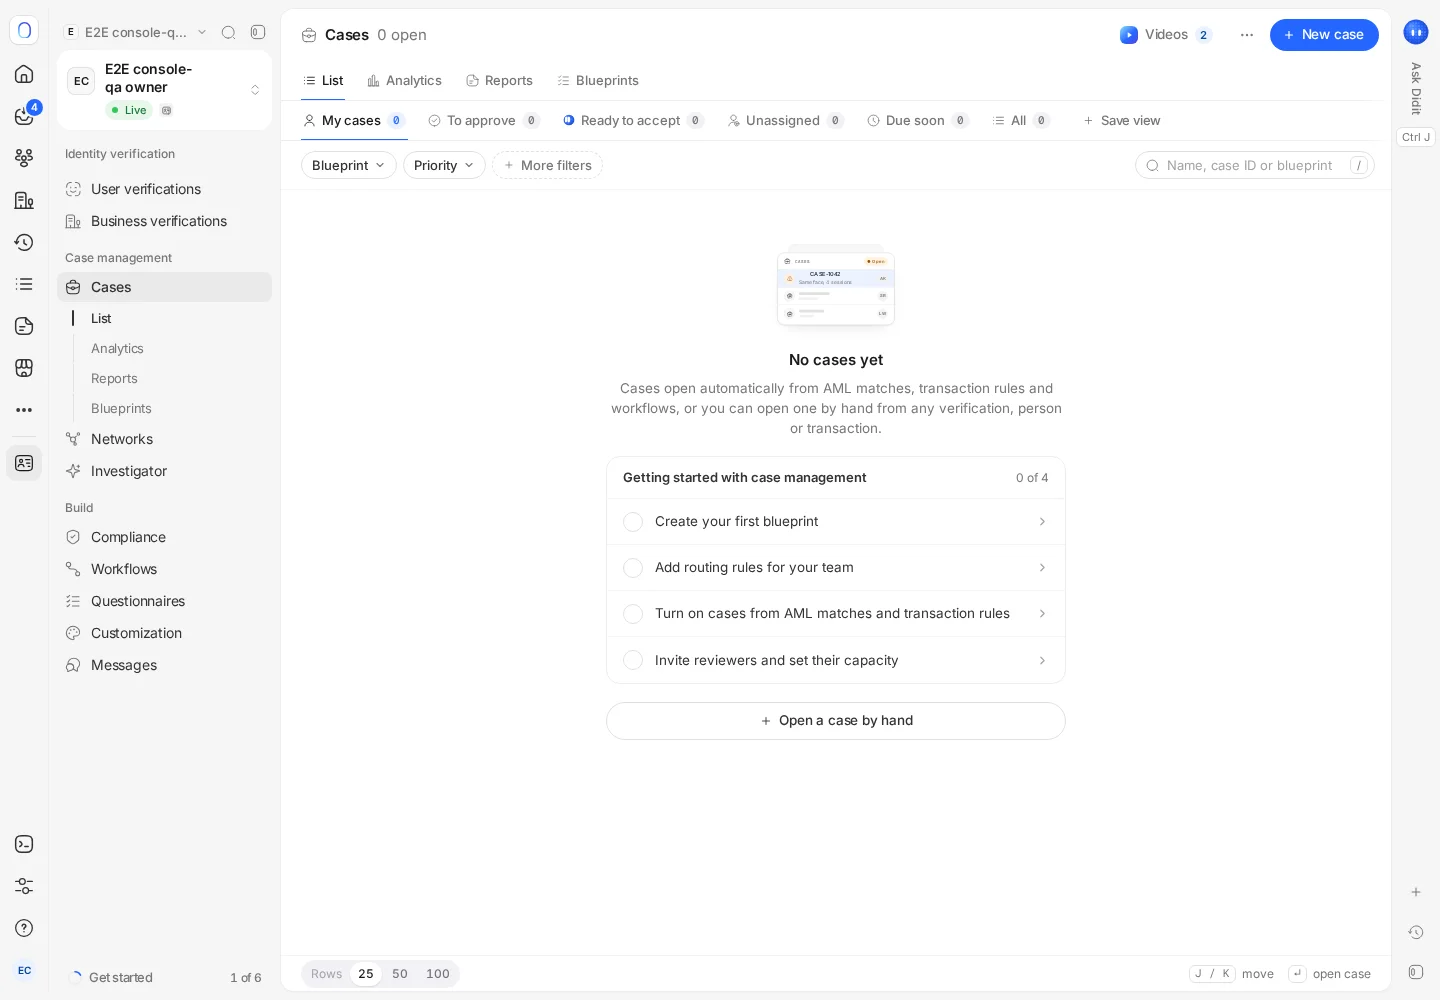1440x1000 pixels.
Task: Open the clock history icon in the left rail
Action: pos(24,242)
